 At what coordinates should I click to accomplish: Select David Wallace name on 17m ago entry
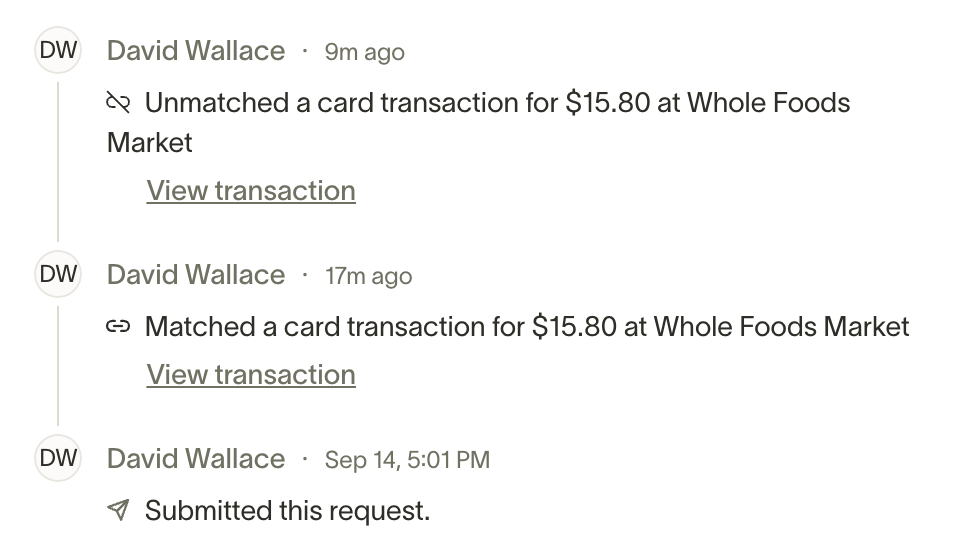(x=196, y=274)
